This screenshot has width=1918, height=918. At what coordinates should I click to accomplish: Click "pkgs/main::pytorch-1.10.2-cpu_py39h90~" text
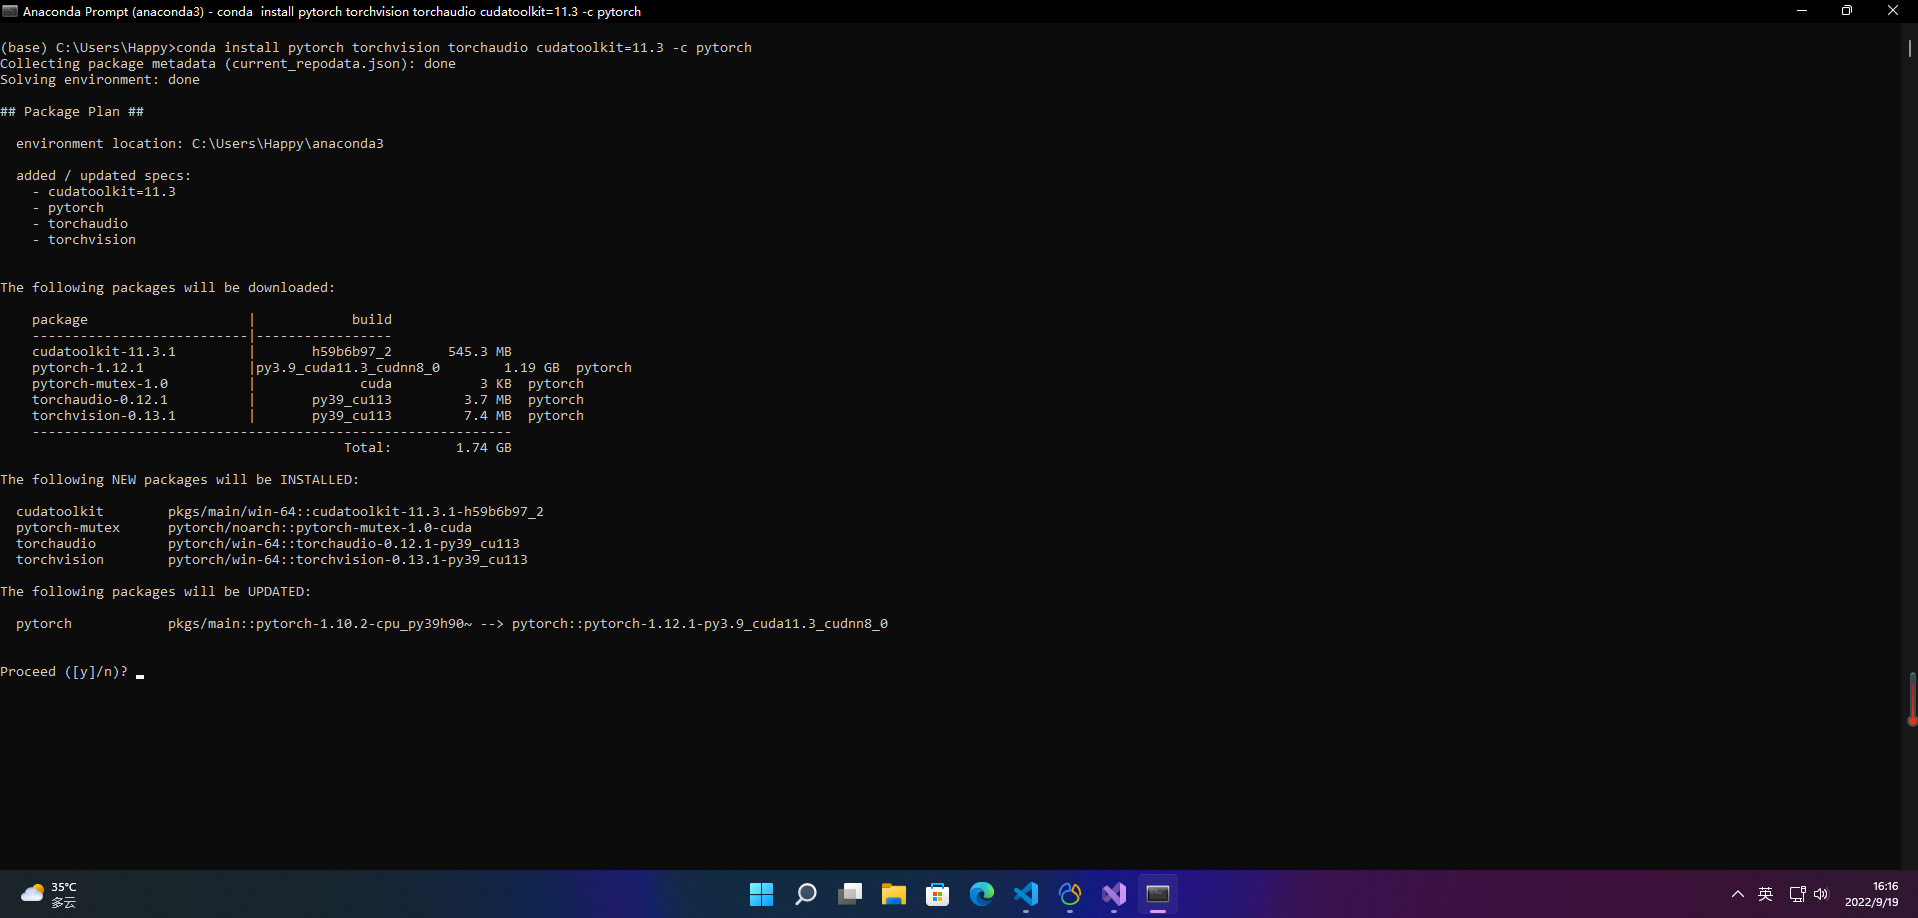[320, 624]
